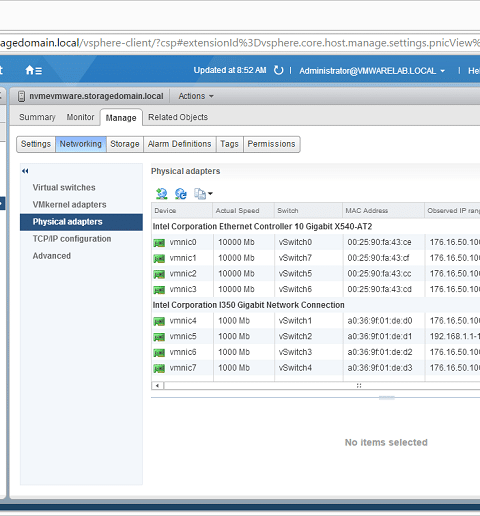Select Physical adapters in the sidebar
The height and width of the screenshot is (516, 480).
click(81, 222)
